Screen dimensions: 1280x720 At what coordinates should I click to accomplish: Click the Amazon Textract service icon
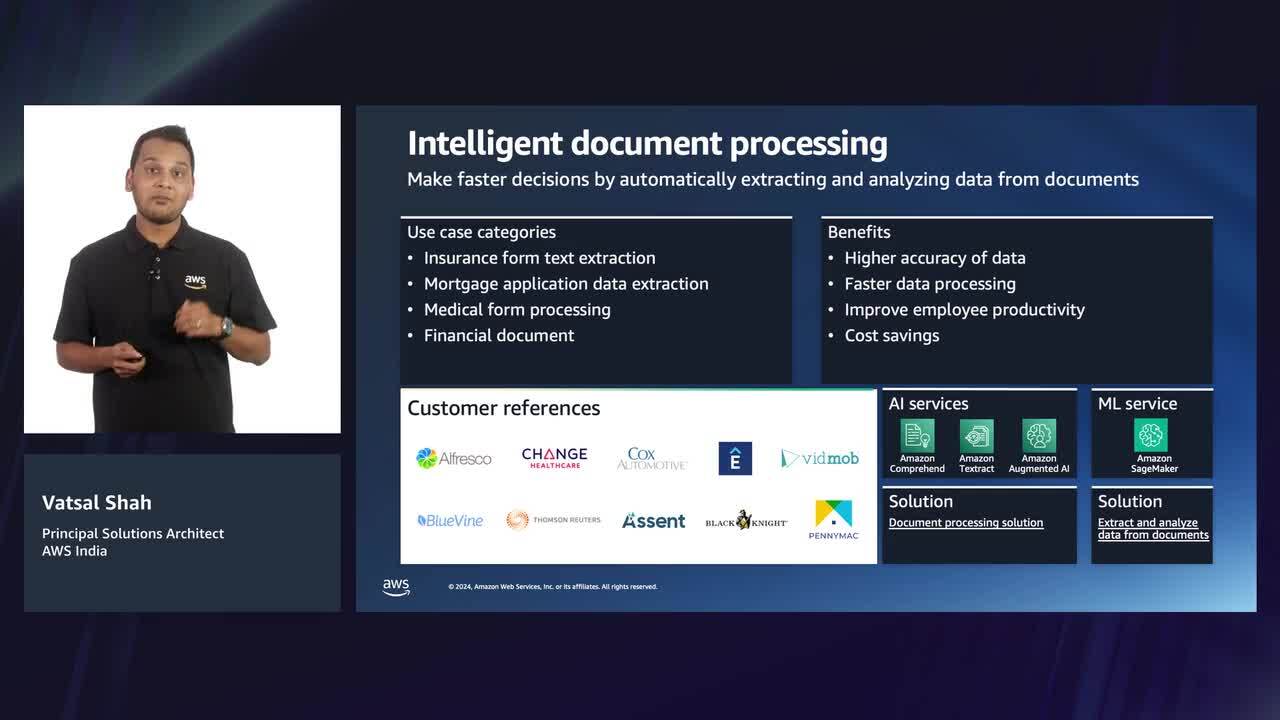coord(976,435)
